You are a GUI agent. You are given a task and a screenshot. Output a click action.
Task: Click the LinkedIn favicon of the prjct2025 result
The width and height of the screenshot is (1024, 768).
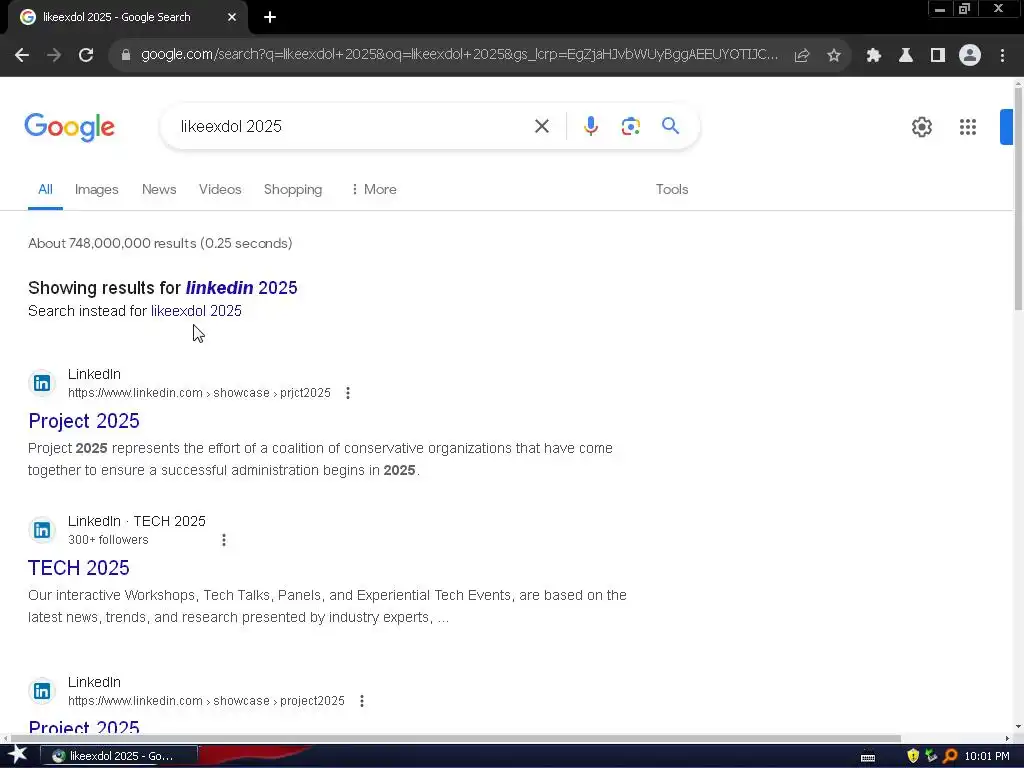[42, 383]
